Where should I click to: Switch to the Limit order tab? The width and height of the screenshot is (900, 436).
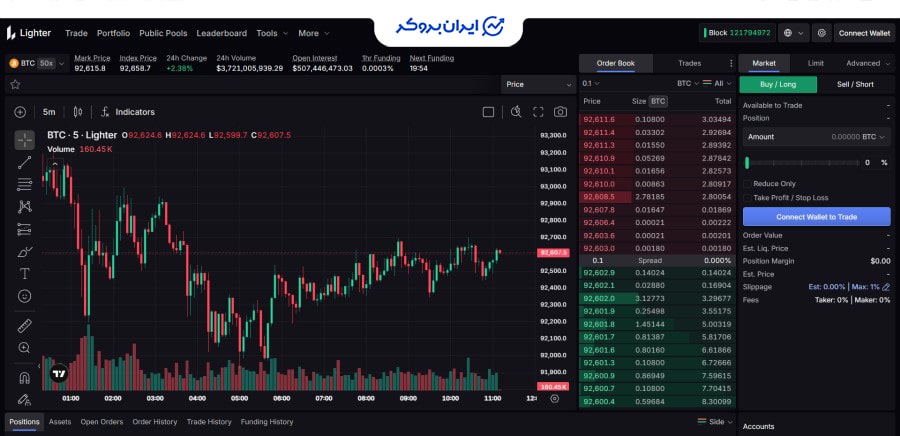point(816,63)
